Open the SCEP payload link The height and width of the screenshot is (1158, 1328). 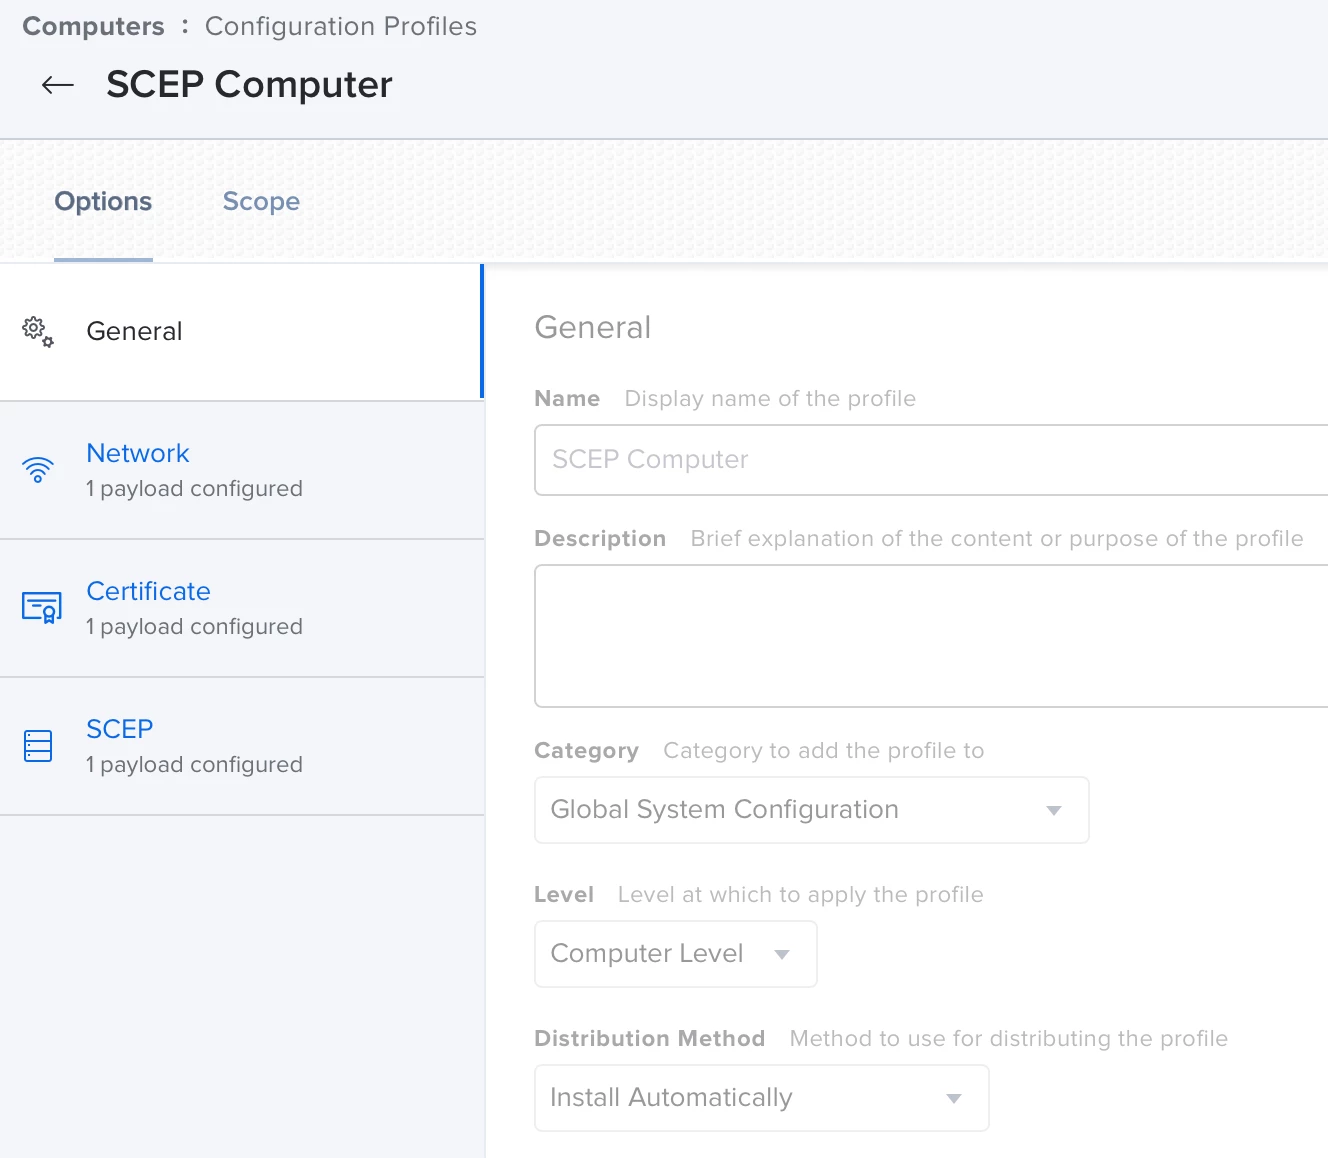click(119, 729)
